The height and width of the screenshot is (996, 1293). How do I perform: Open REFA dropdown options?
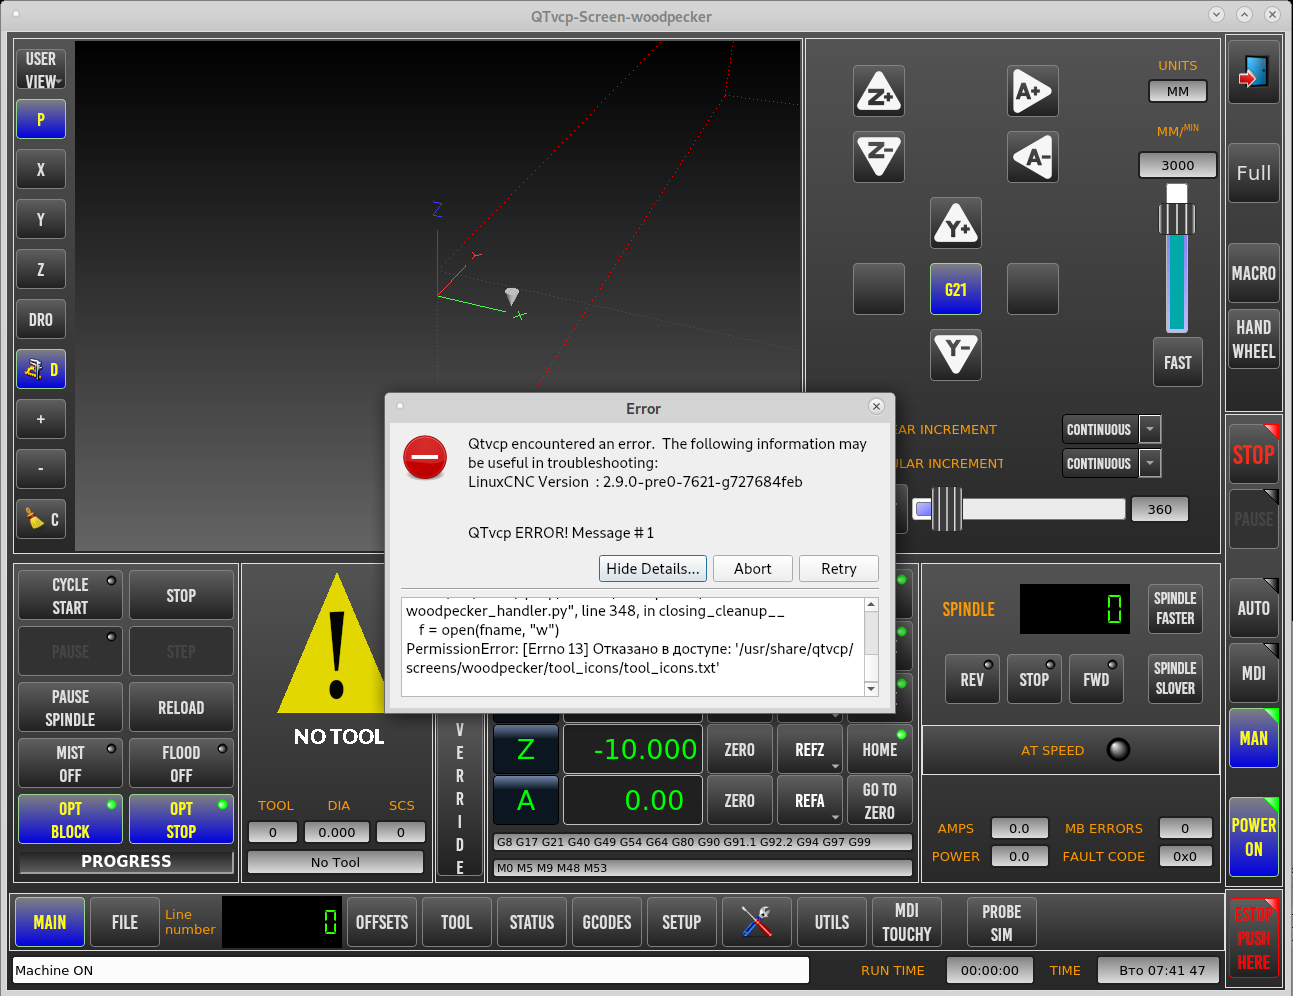point(835,817)
